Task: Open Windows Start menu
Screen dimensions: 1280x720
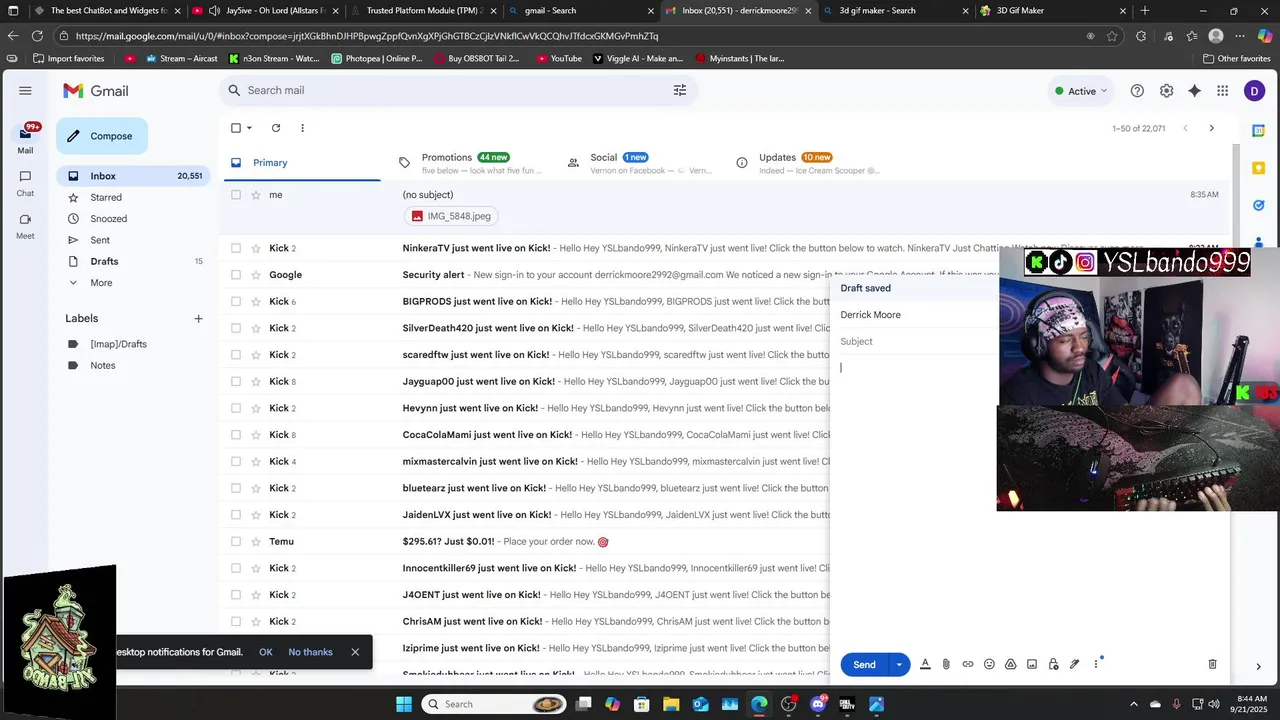Action: 404,704
